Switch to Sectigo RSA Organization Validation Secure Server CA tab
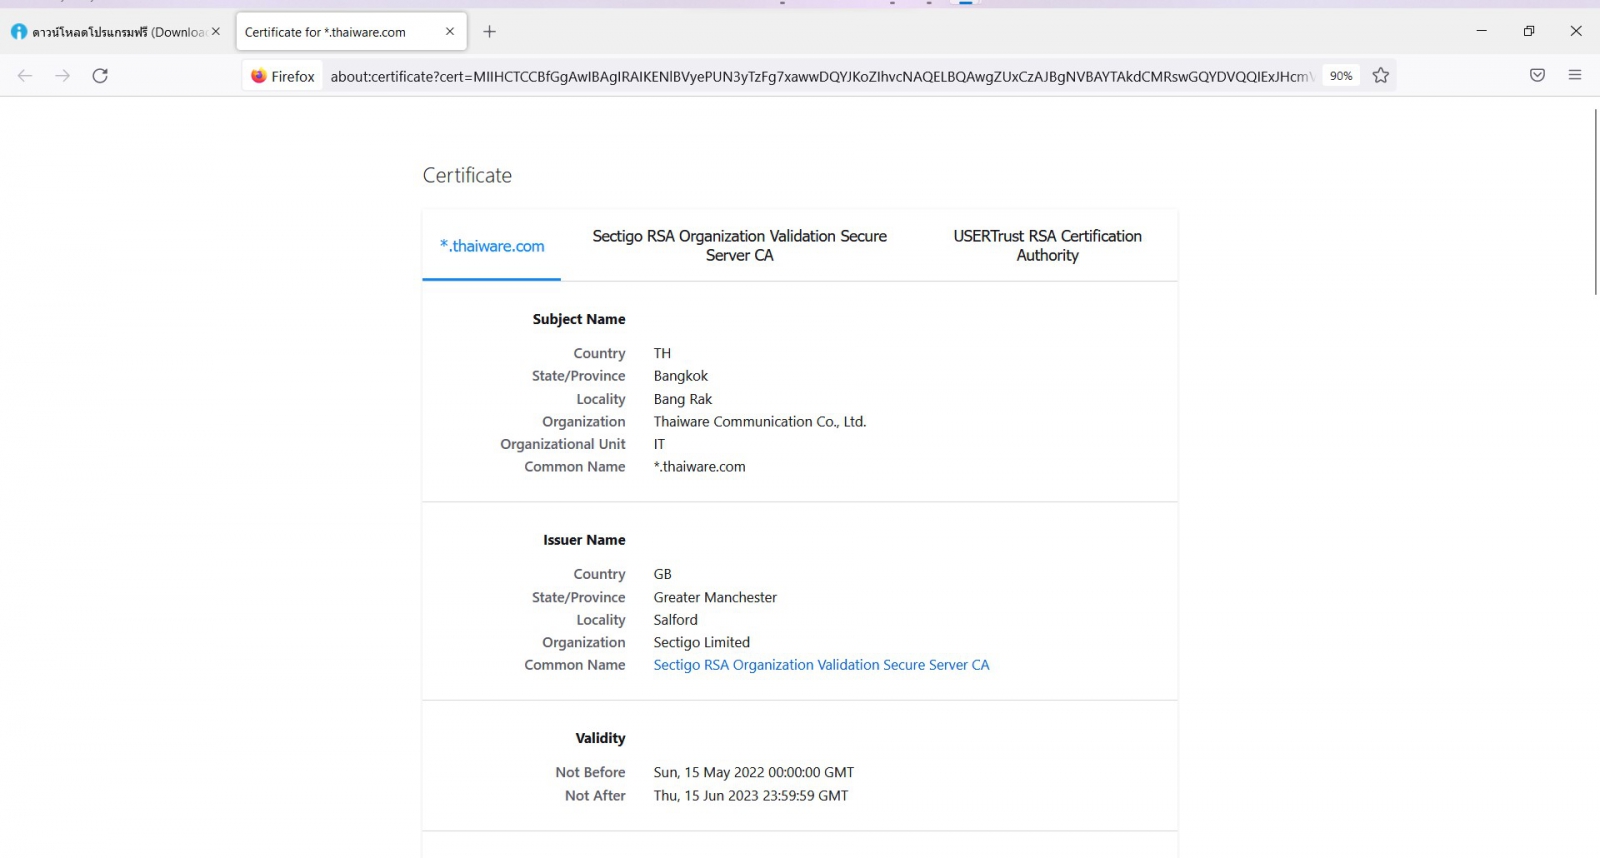The height and width of the screenshot is (858, 1600). click(740, 246)
